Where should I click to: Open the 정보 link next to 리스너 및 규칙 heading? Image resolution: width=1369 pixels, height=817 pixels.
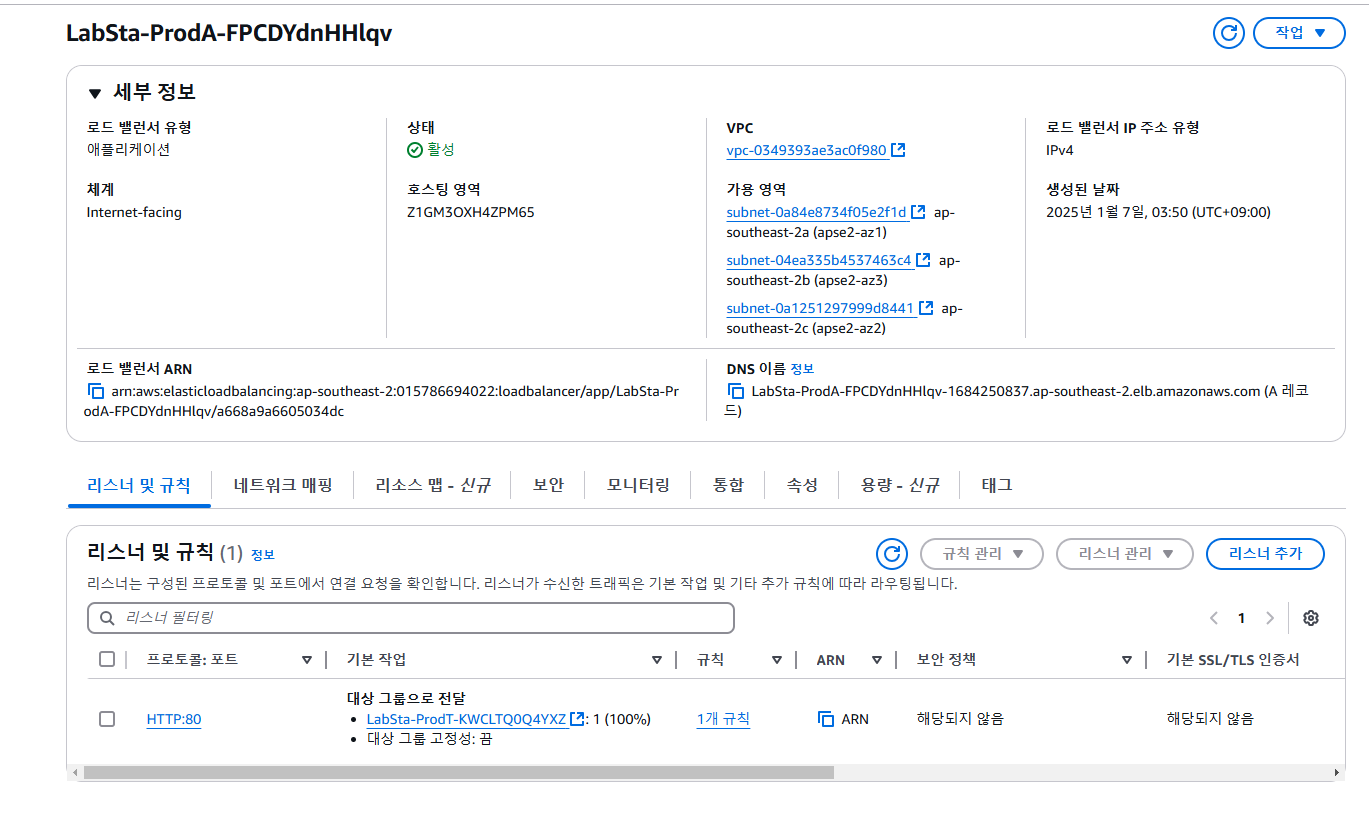pos(262,554)
